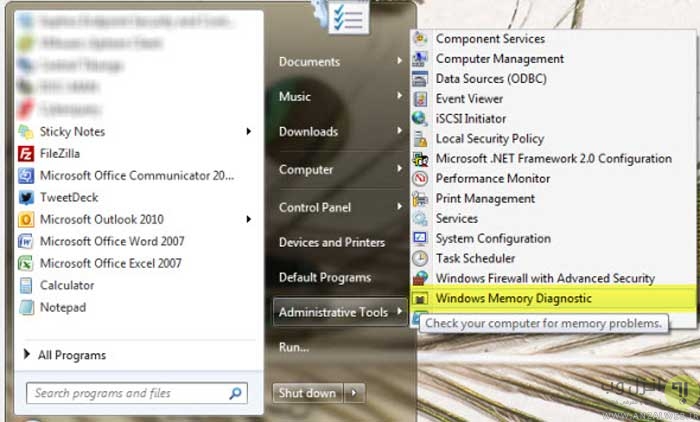
Task: Click the Microsoft Office Communicator icon
Action: coord(25,175)
